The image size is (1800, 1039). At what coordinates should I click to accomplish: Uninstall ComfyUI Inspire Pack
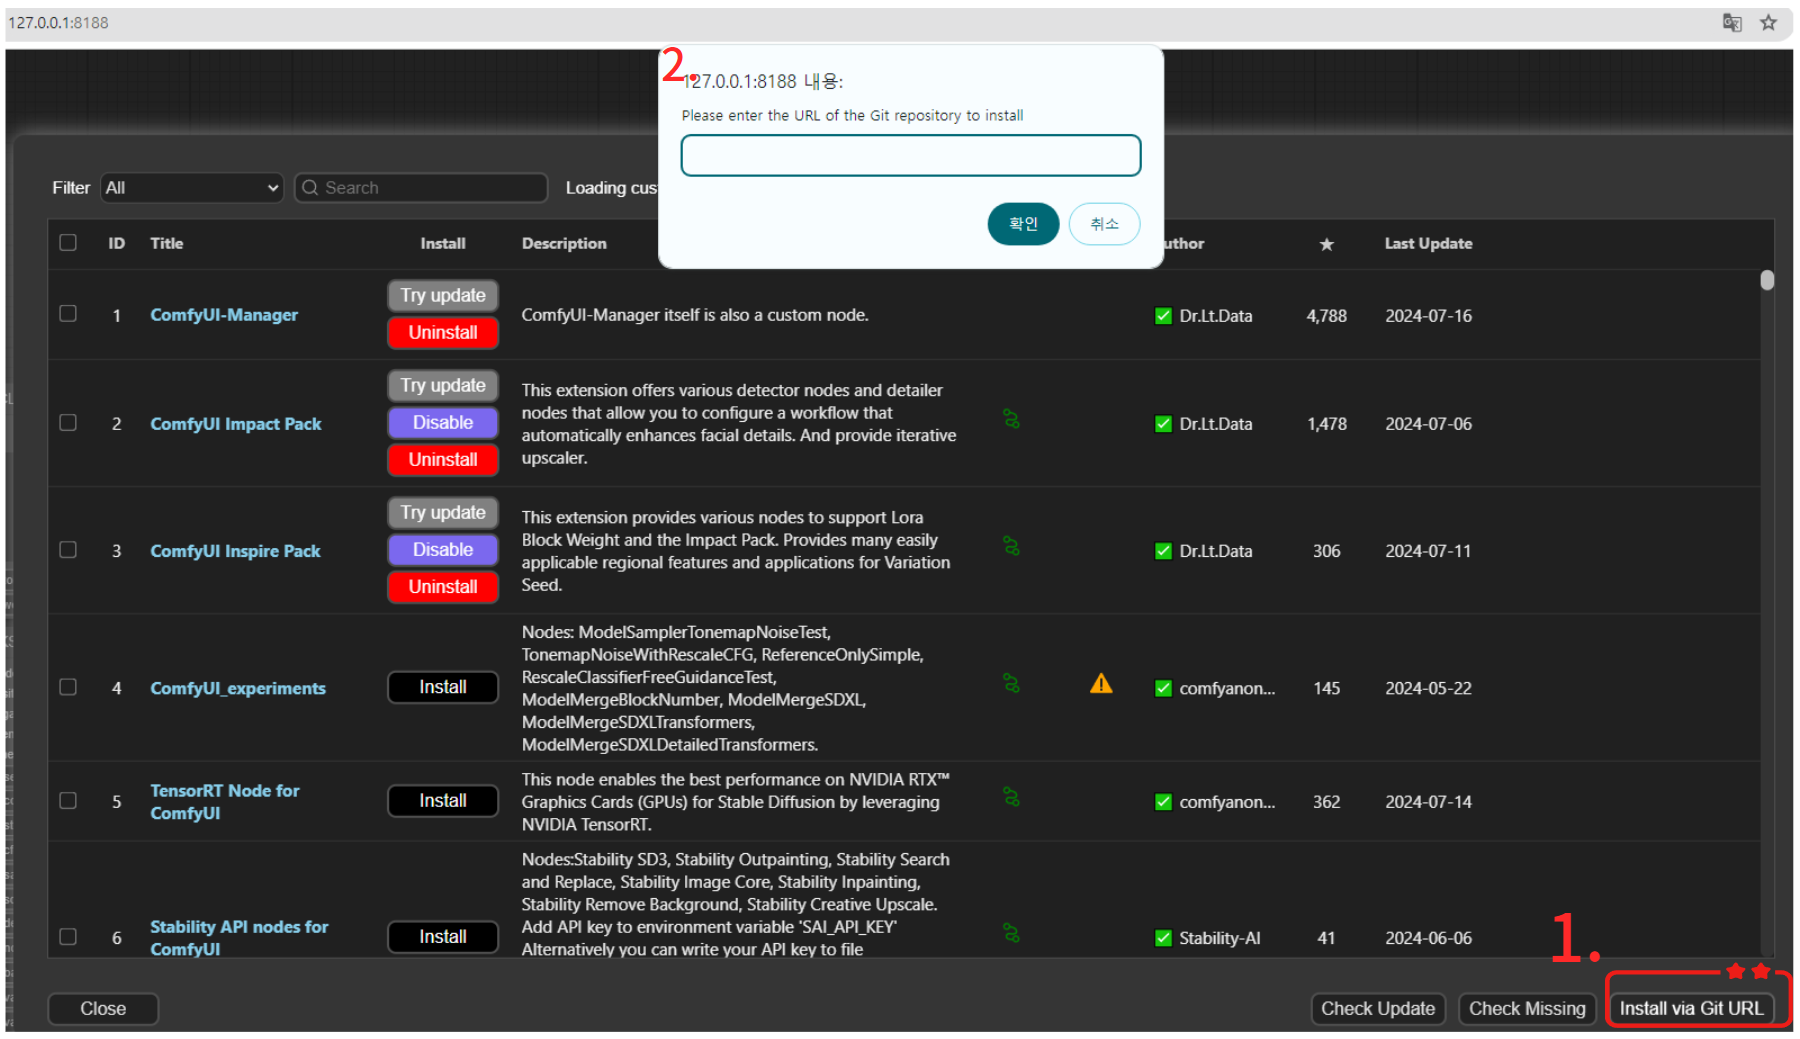[x=443, y=586]
